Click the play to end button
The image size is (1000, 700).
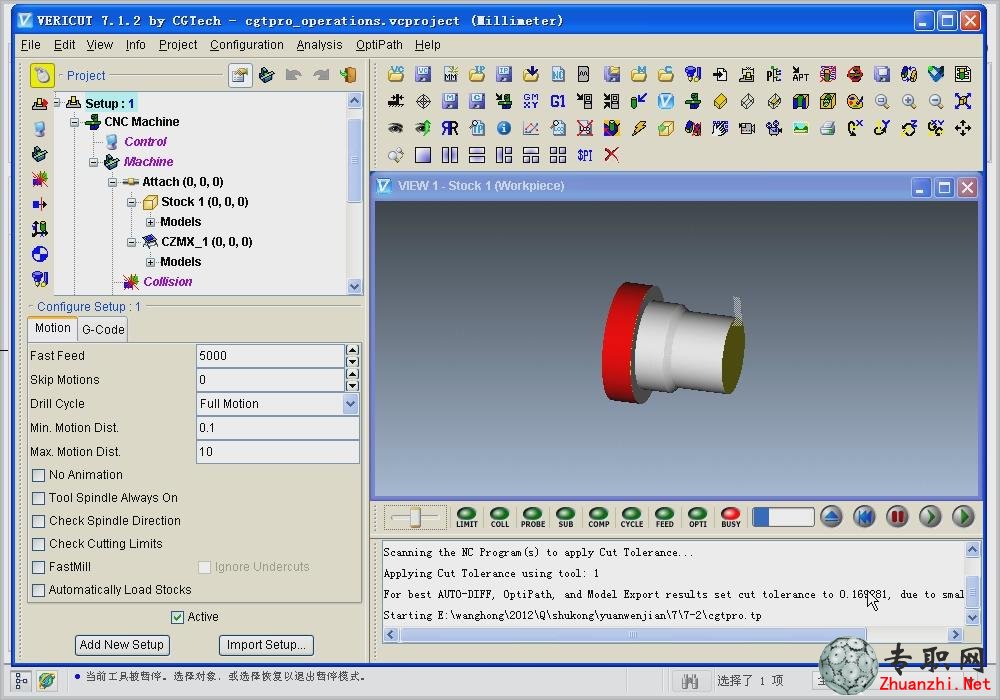coord(963,516)
